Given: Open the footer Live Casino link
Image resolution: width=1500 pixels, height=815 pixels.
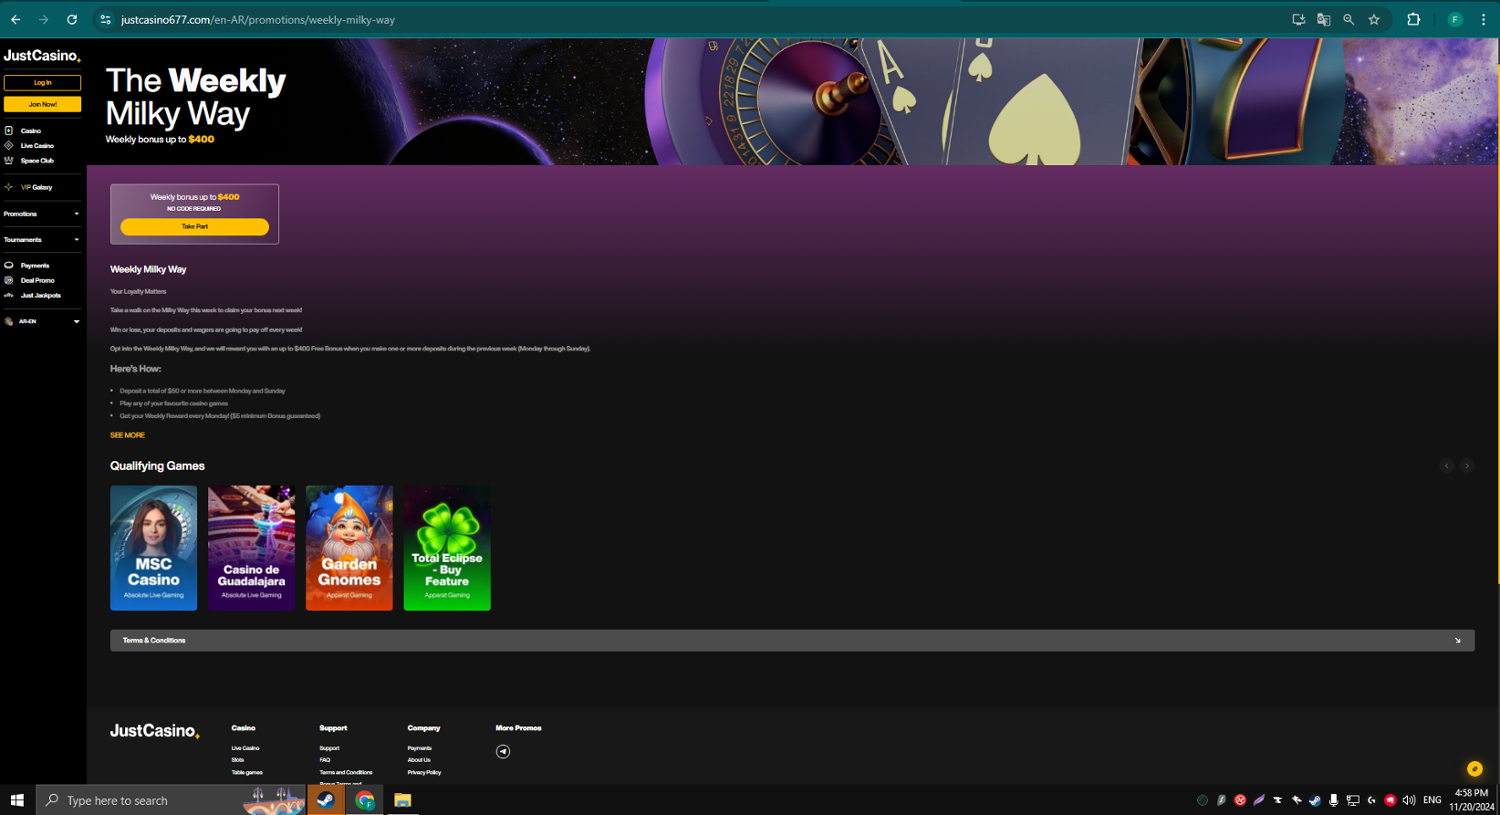Looking at the screenshot, I should pos(245,748).
